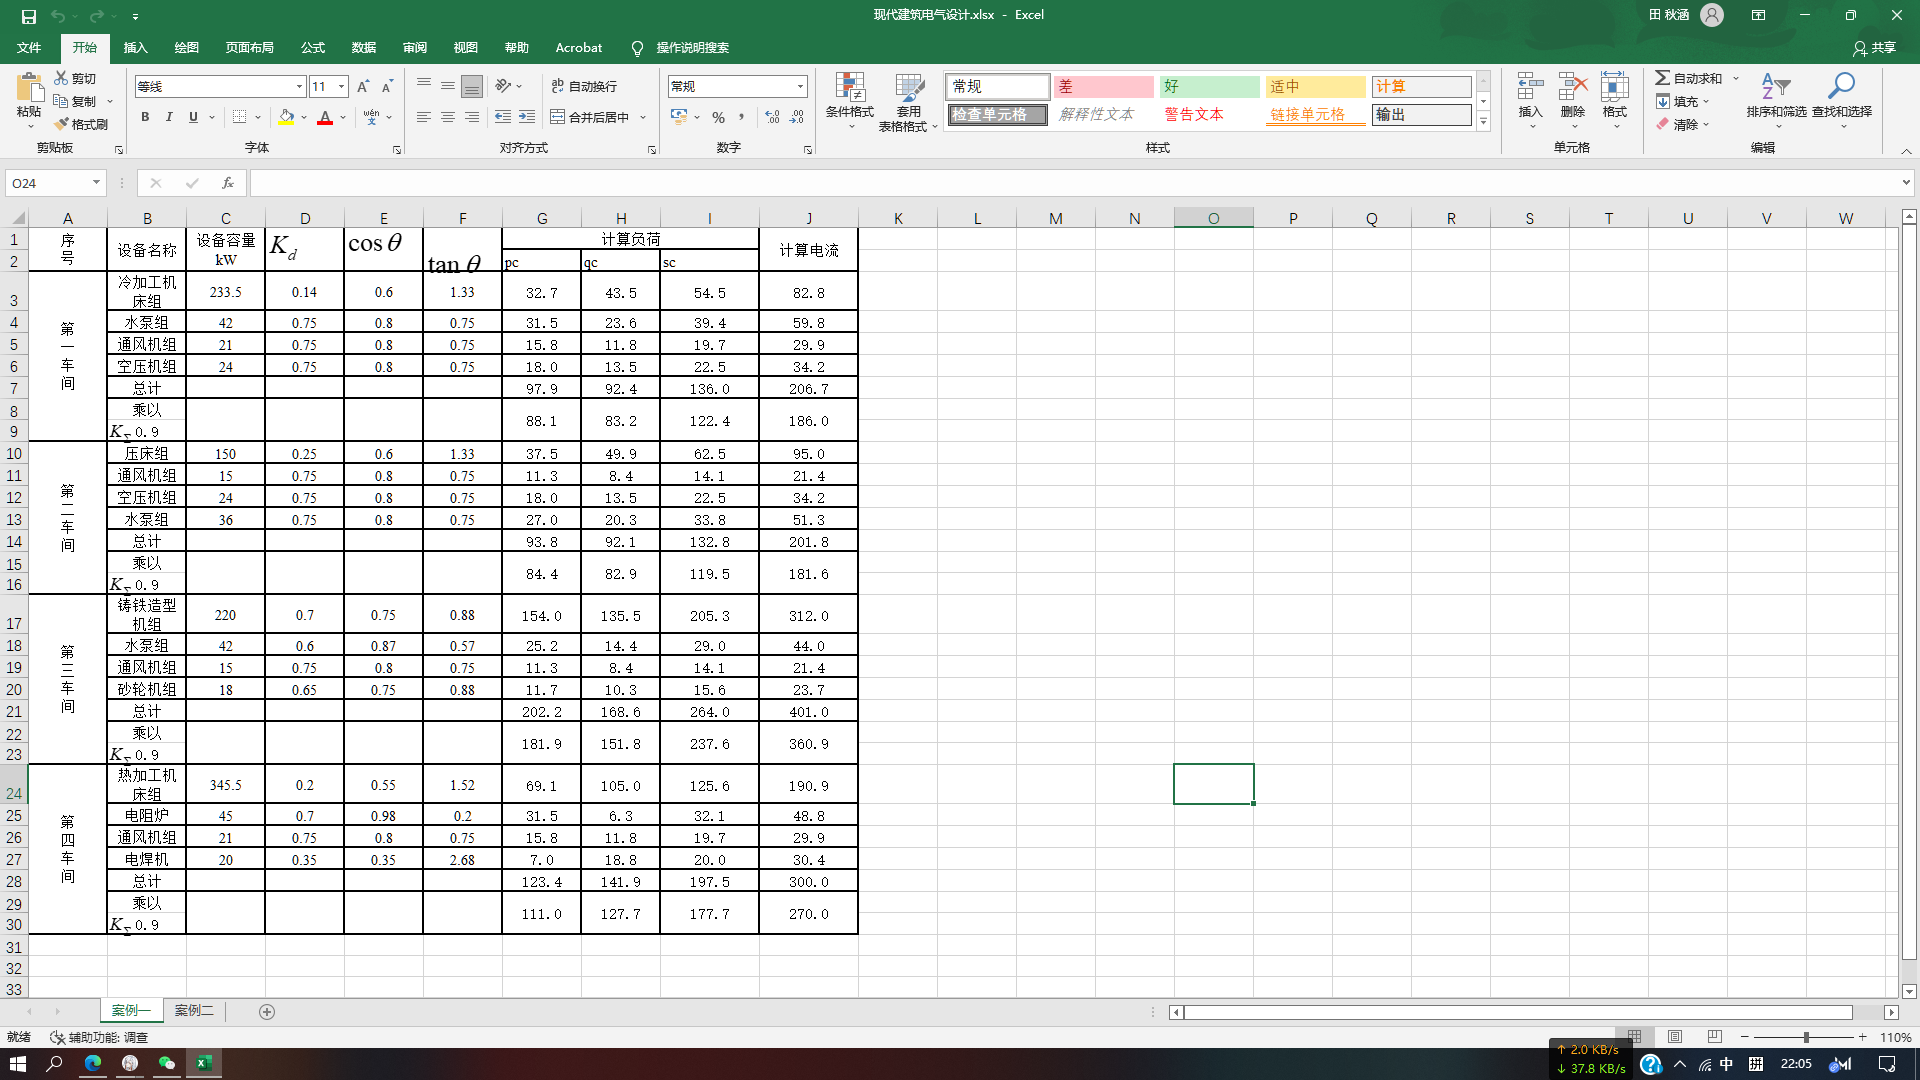Click the Insert cells icon
The image size is (1920, 1080).
1530,88
